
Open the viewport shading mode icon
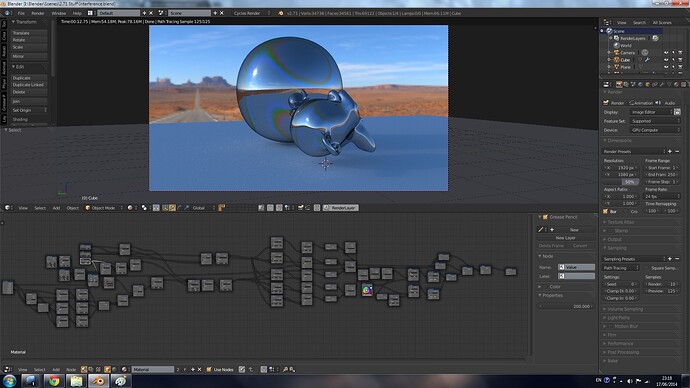click(131, 208)
